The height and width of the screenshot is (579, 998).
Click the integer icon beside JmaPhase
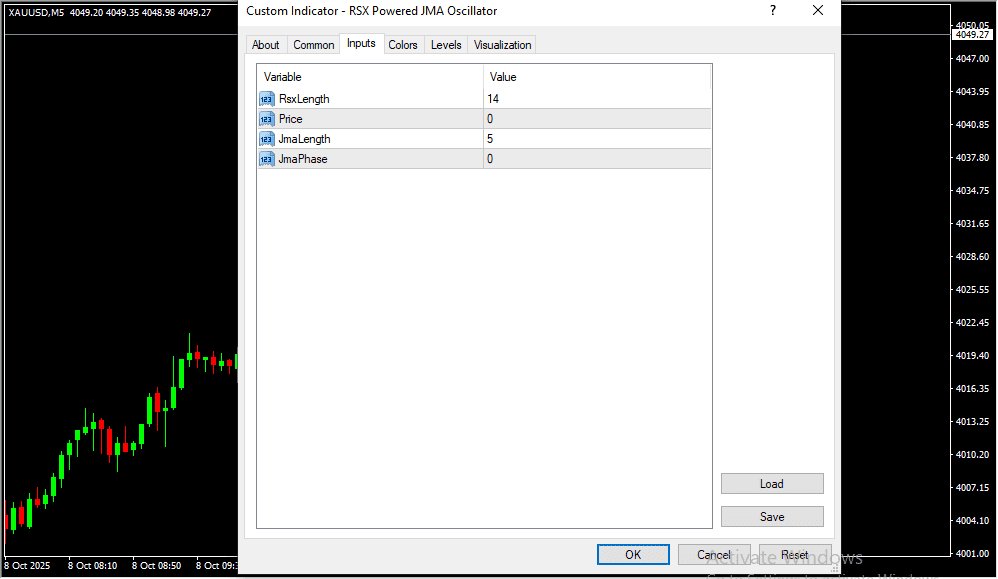click(266, 159)
